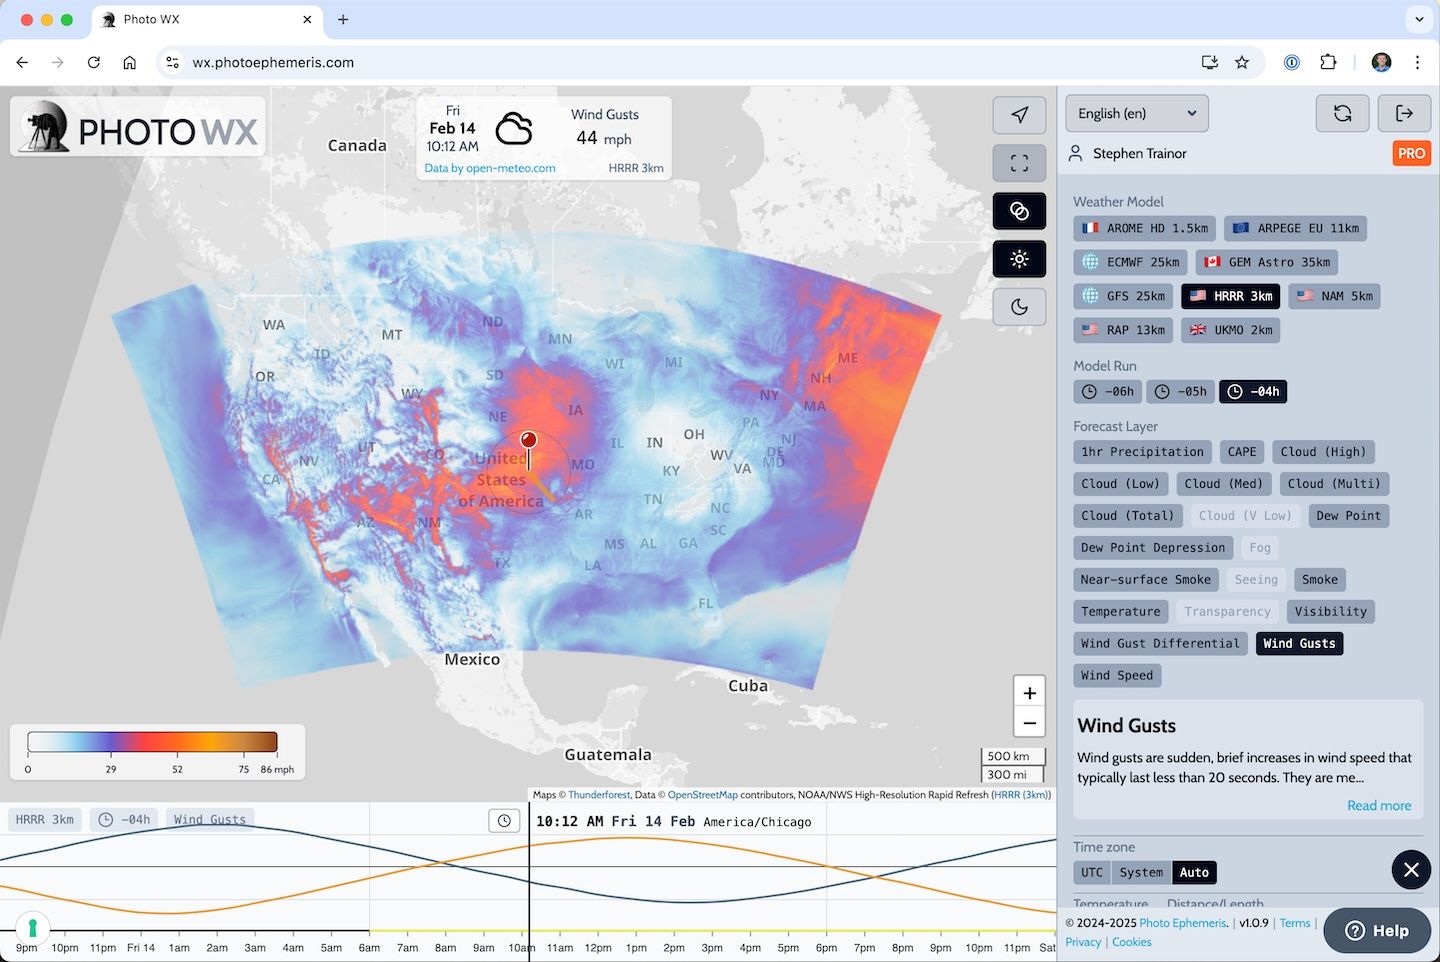Close the panel with the round X button
Screen dimensions: 1440x962
1411,870
